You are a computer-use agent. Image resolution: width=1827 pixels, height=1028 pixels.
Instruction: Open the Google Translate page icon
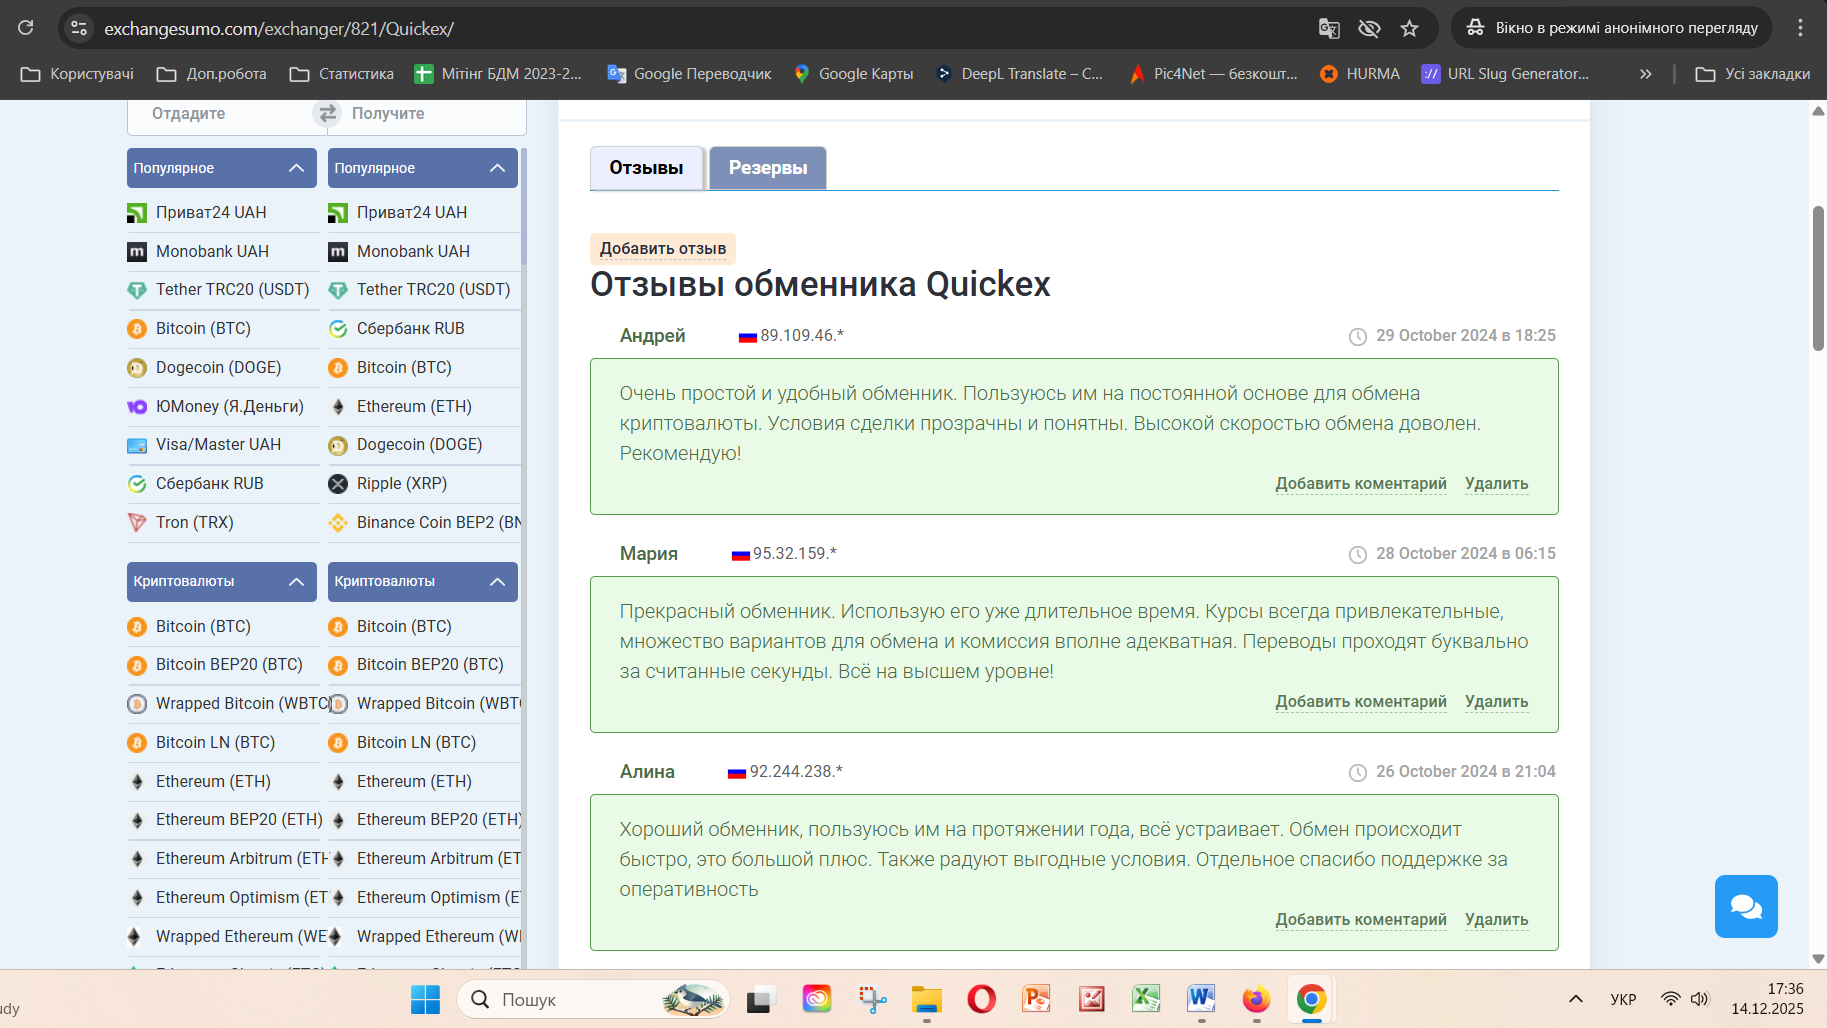click(1329, 28)
